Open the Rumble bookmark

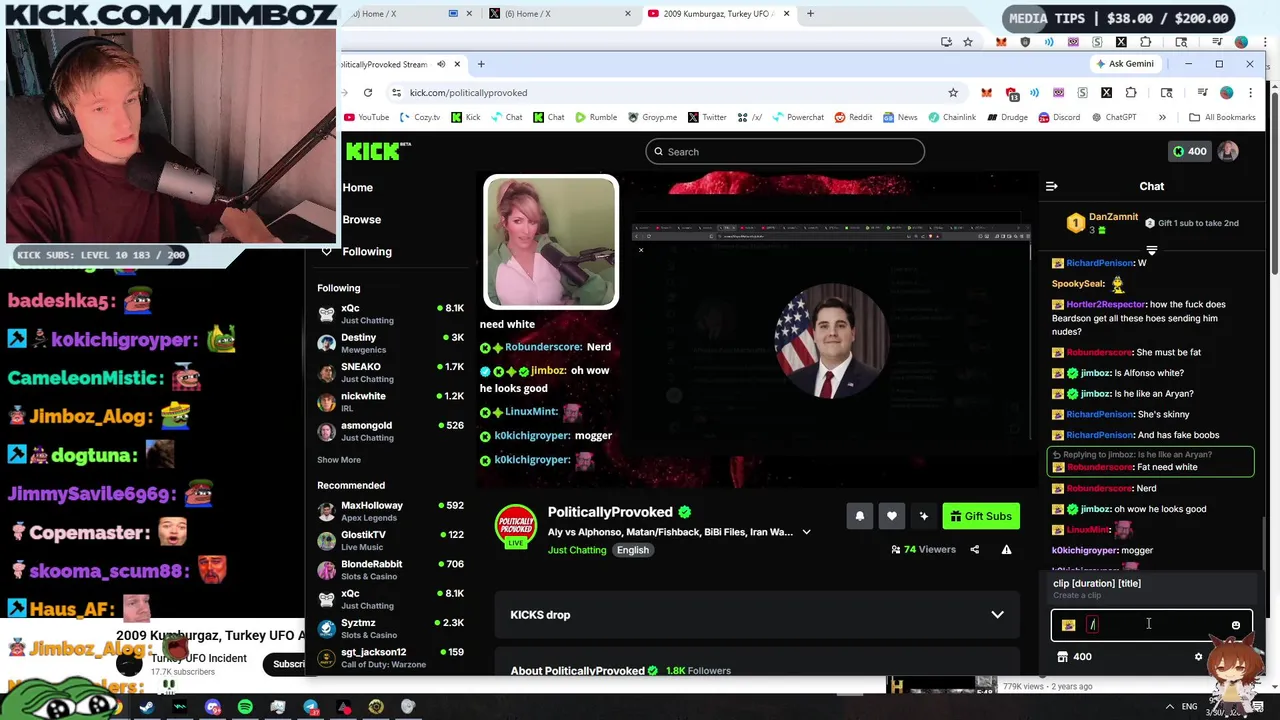pyautogui.click(x=596, y=117)
